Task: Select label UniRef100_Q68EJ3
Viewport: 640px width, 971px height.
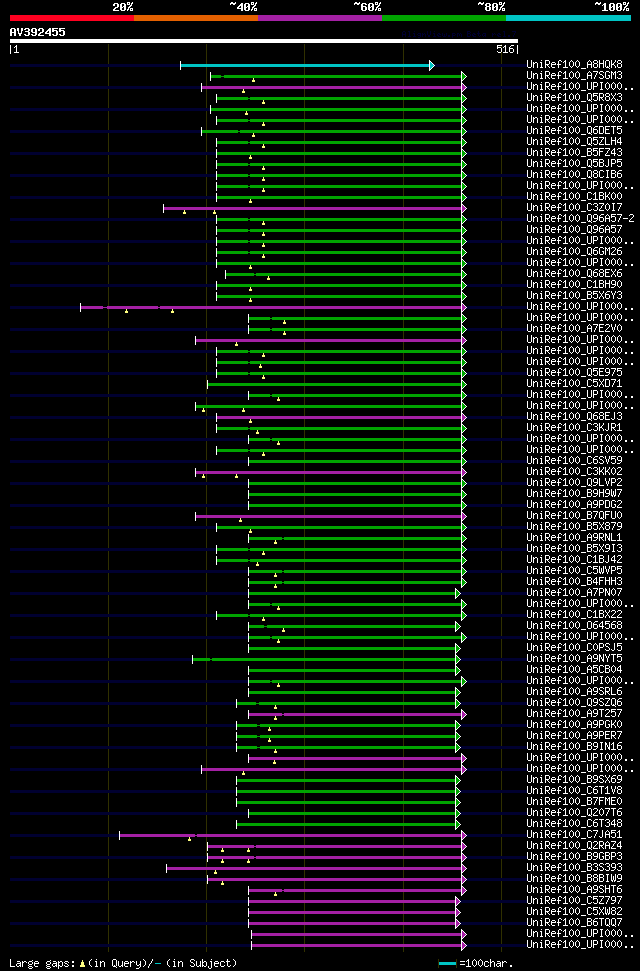Action: click(x=574, y=416)
